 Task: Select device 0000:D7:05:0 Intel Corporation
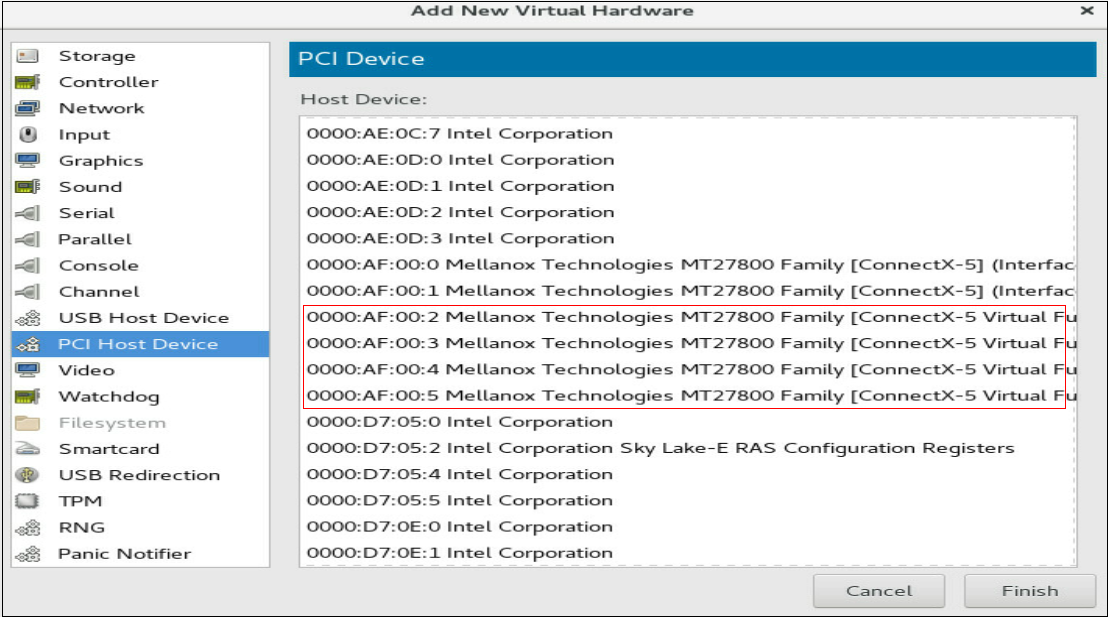(x=688, y=422)
